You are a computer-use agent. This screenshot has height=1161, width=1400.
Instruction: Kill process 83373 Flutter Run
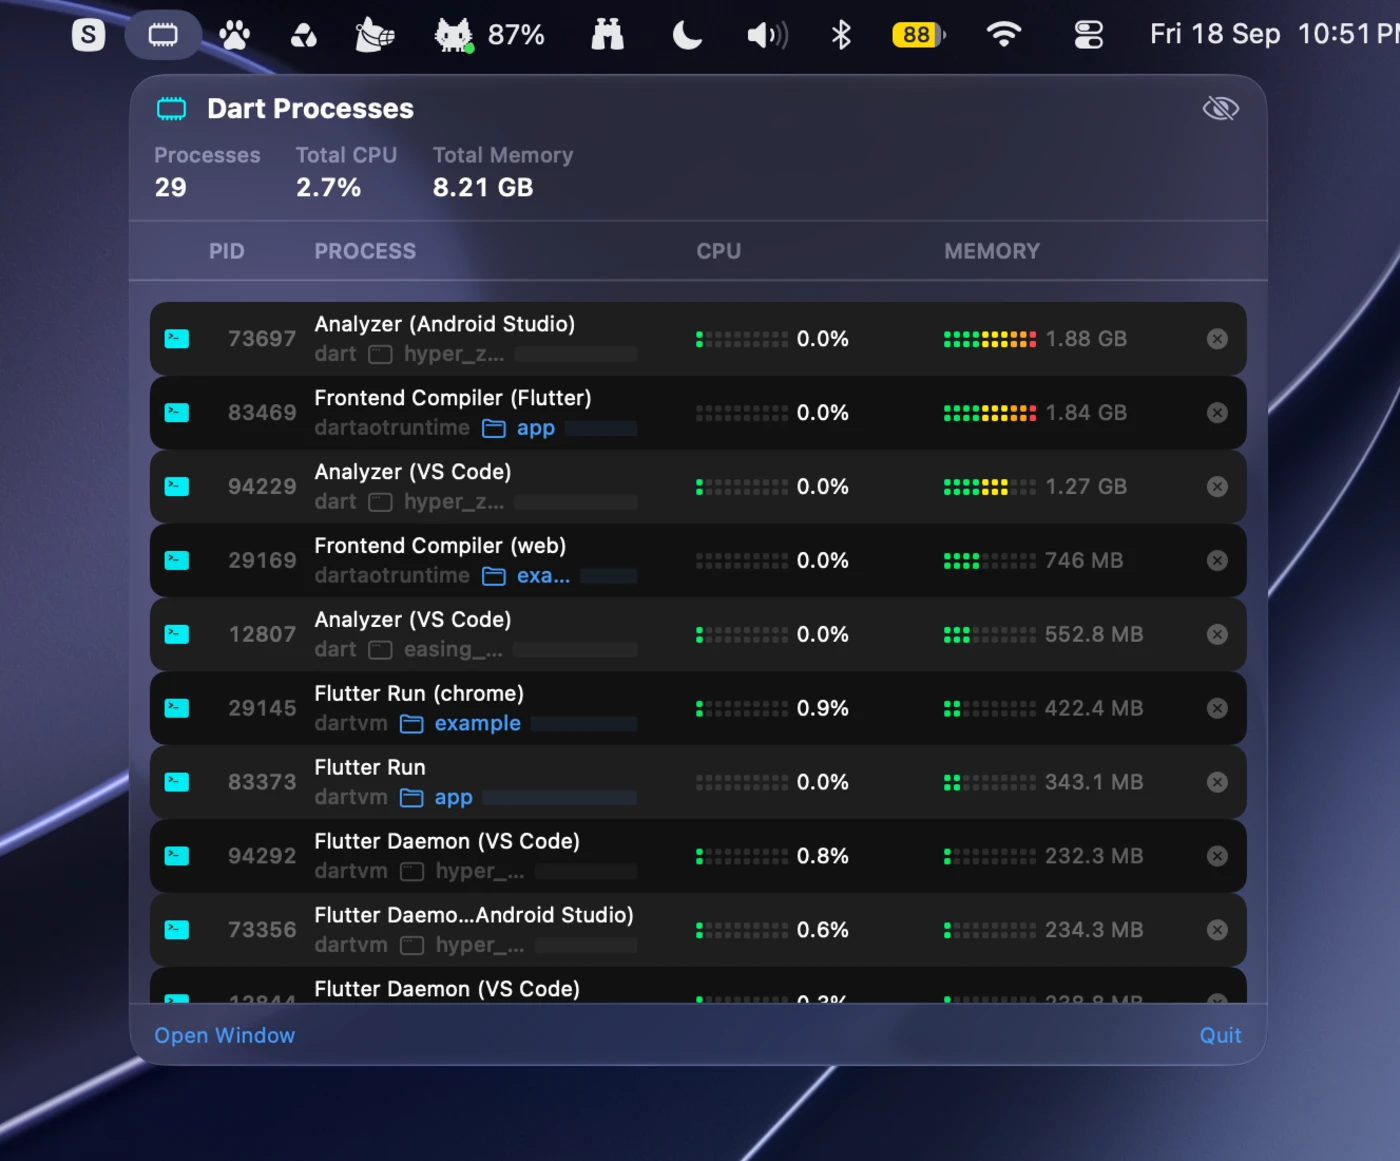click(1217, 783)
